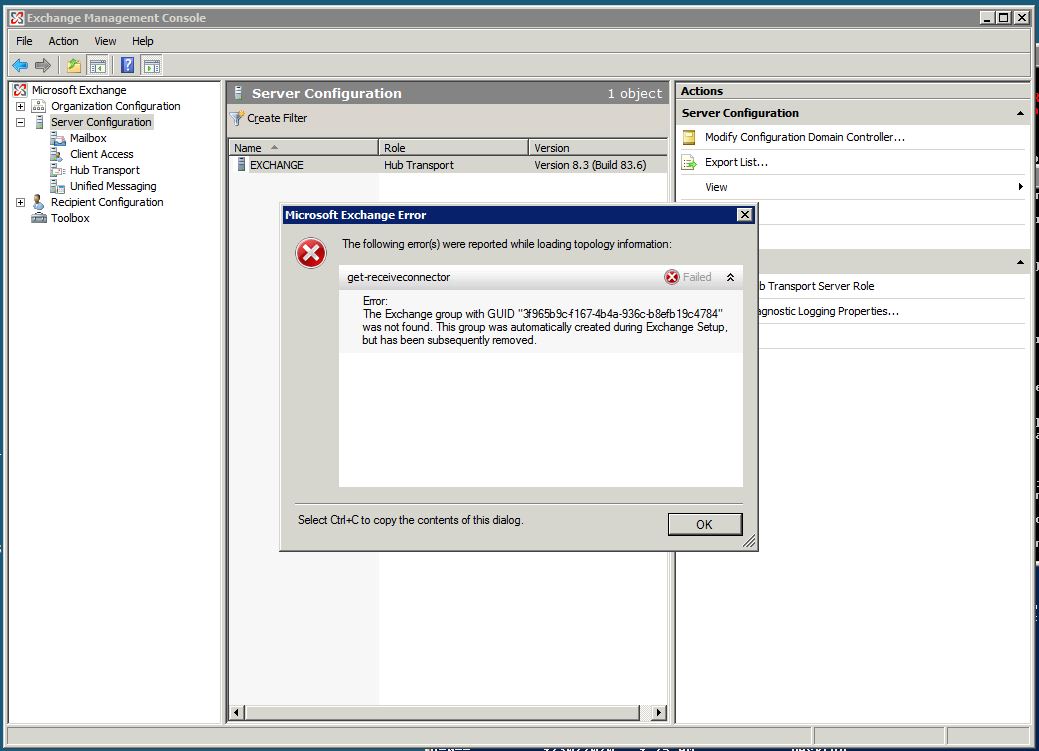Sort by the Version column header
The width and height of the screenshot is (1039, 751).
tap(598, 148)
